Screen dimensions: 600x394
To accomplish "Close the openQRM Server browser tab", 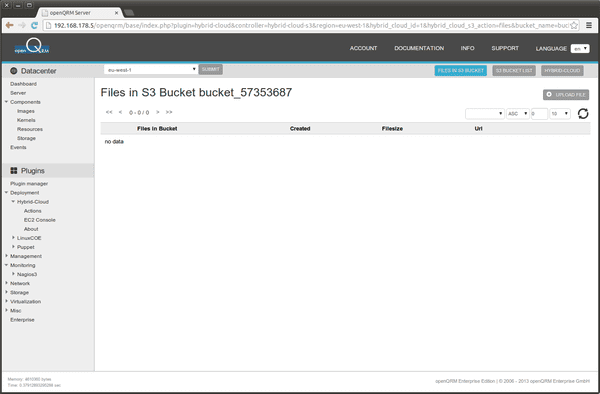I will 116,13.
